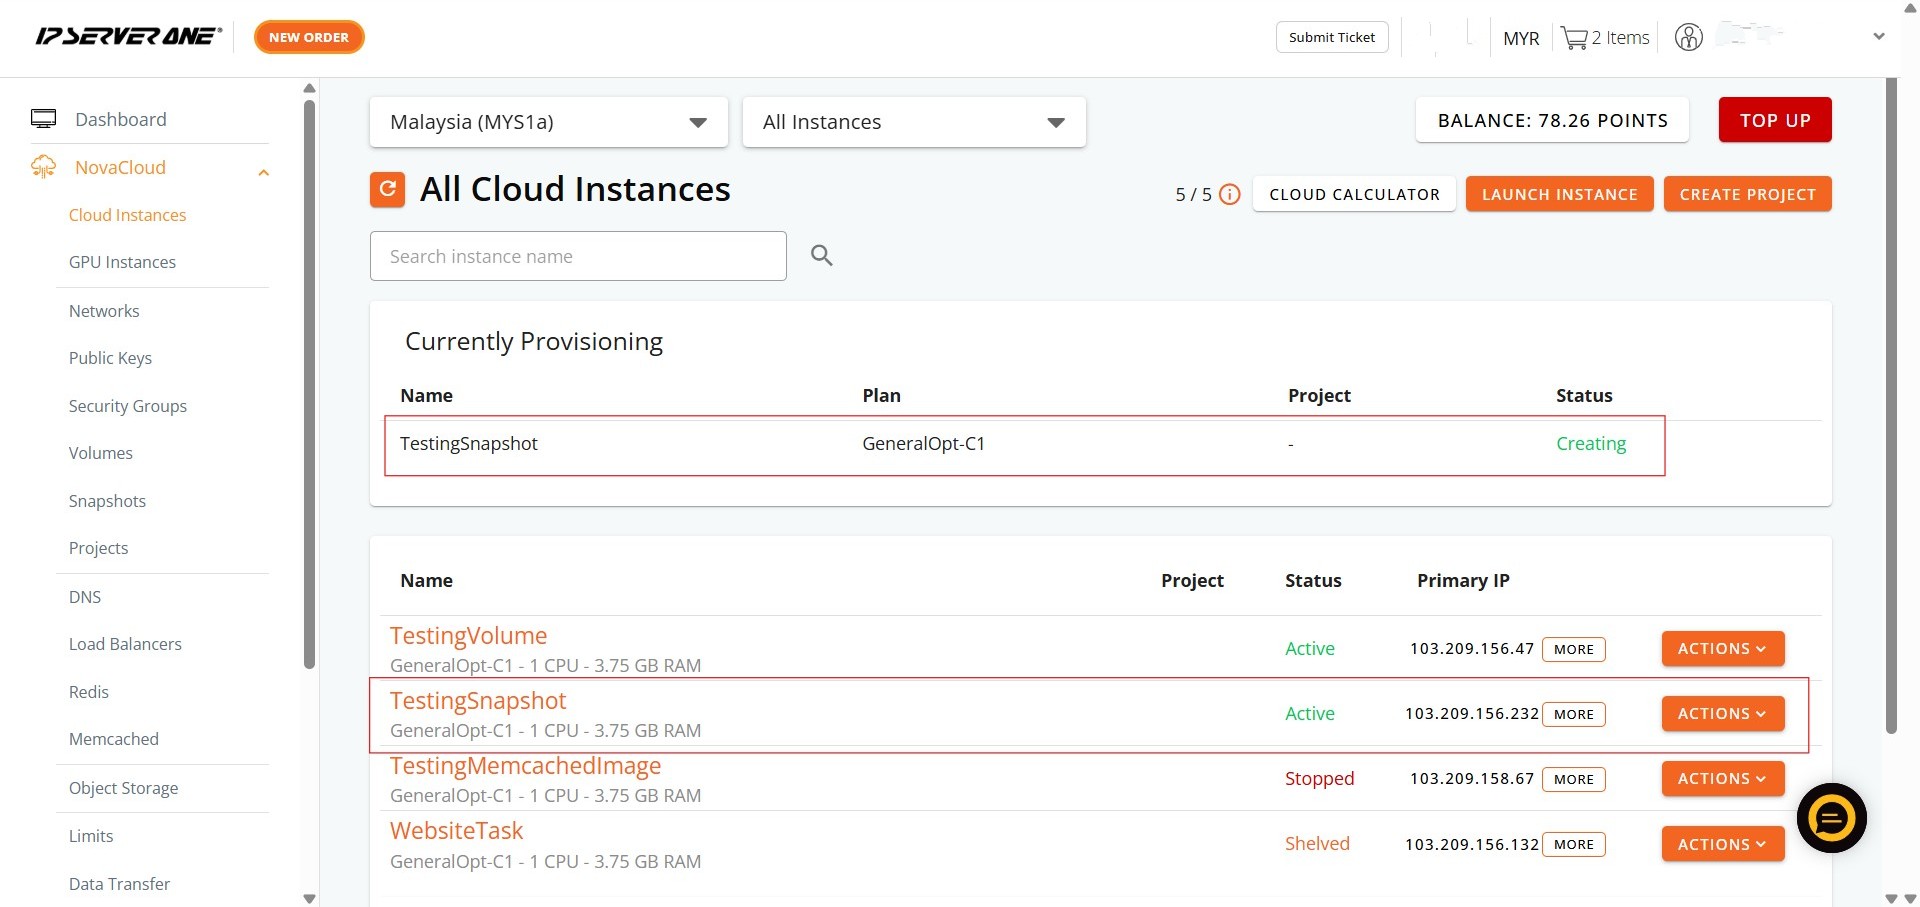Open the live chat bubble icon
Viewport: 1920px width, 907px height.
pos(1831,818)
